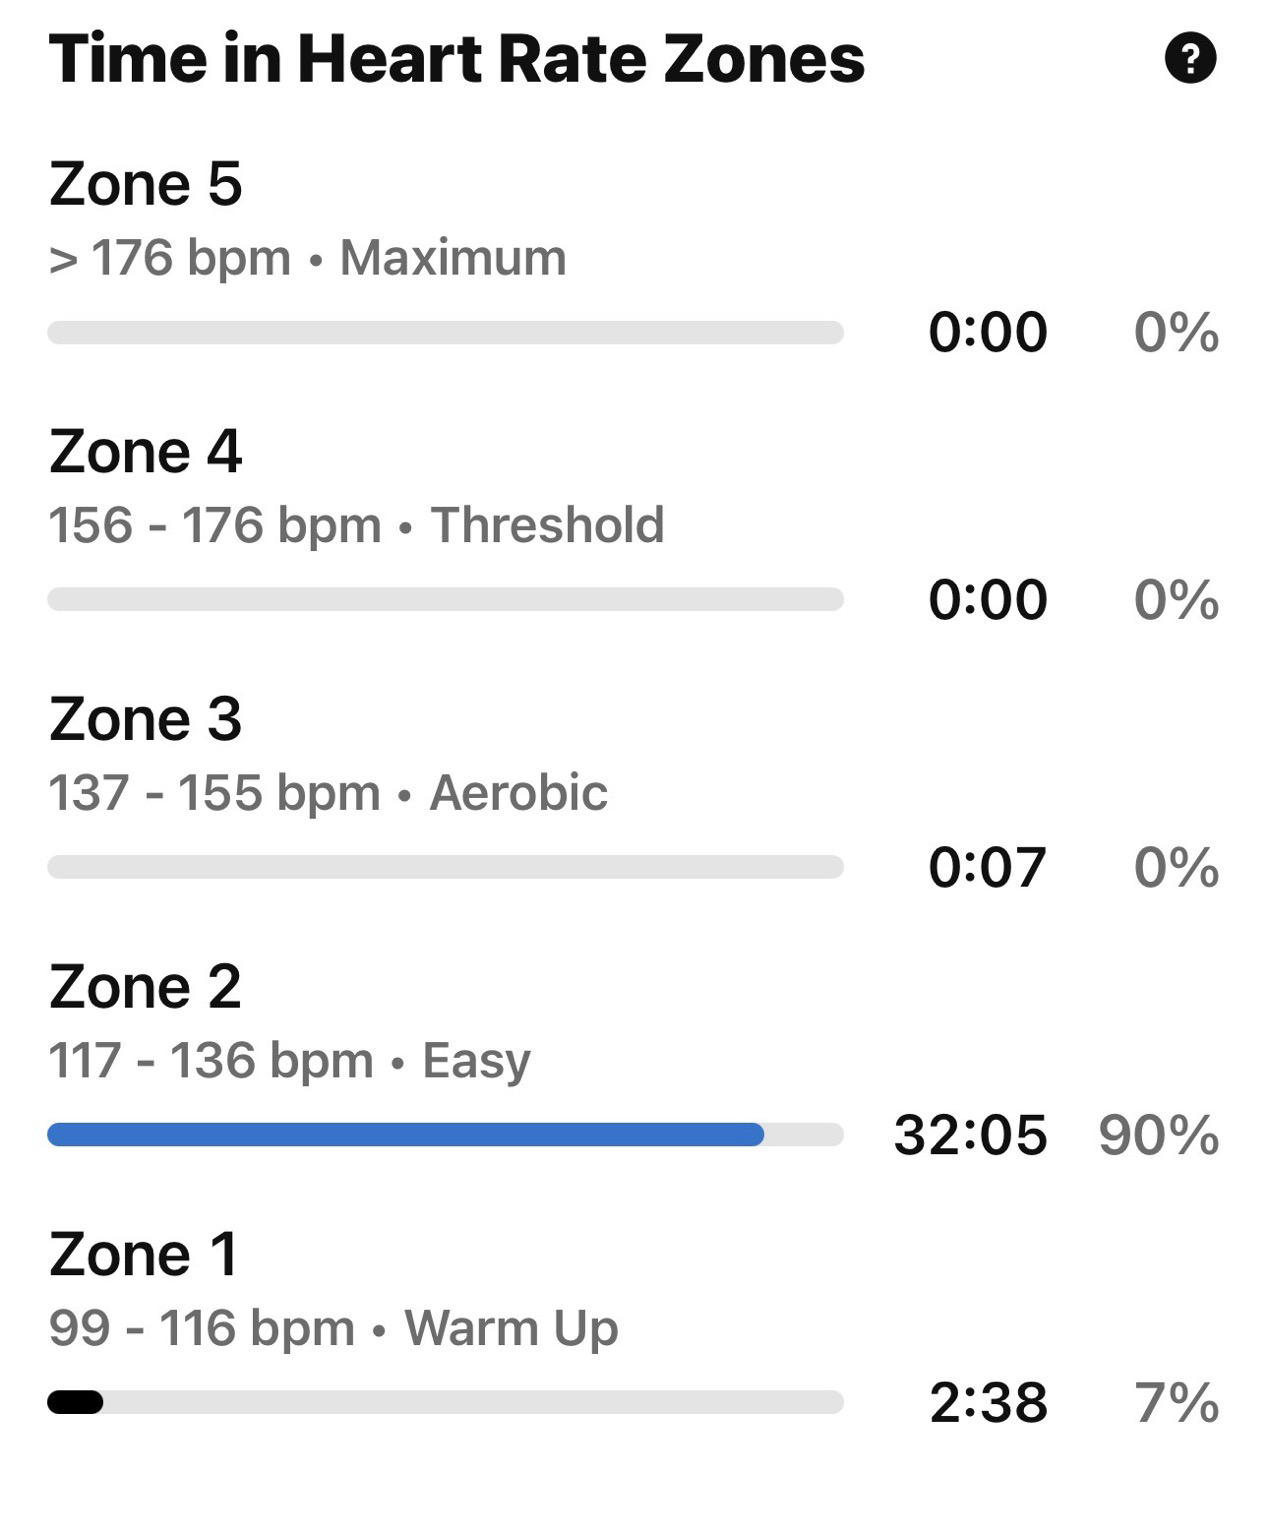
Task: Tap the Zone 5 bpm range description
Action: (307, 258)
